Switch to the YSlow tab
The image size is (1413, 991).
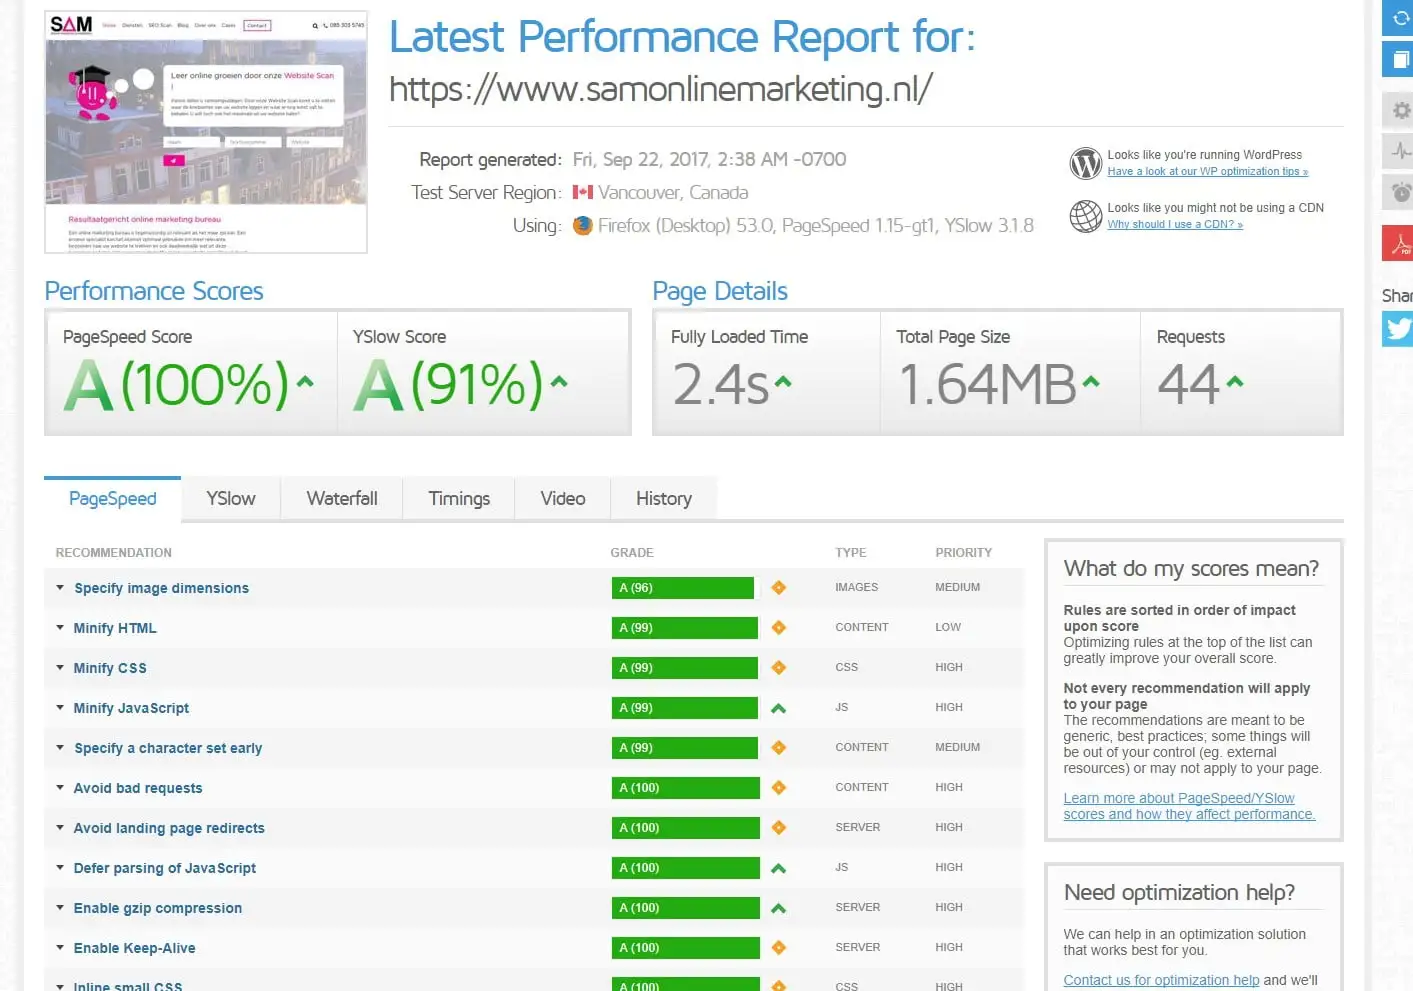pyautogui.click(x=231, y=499)
